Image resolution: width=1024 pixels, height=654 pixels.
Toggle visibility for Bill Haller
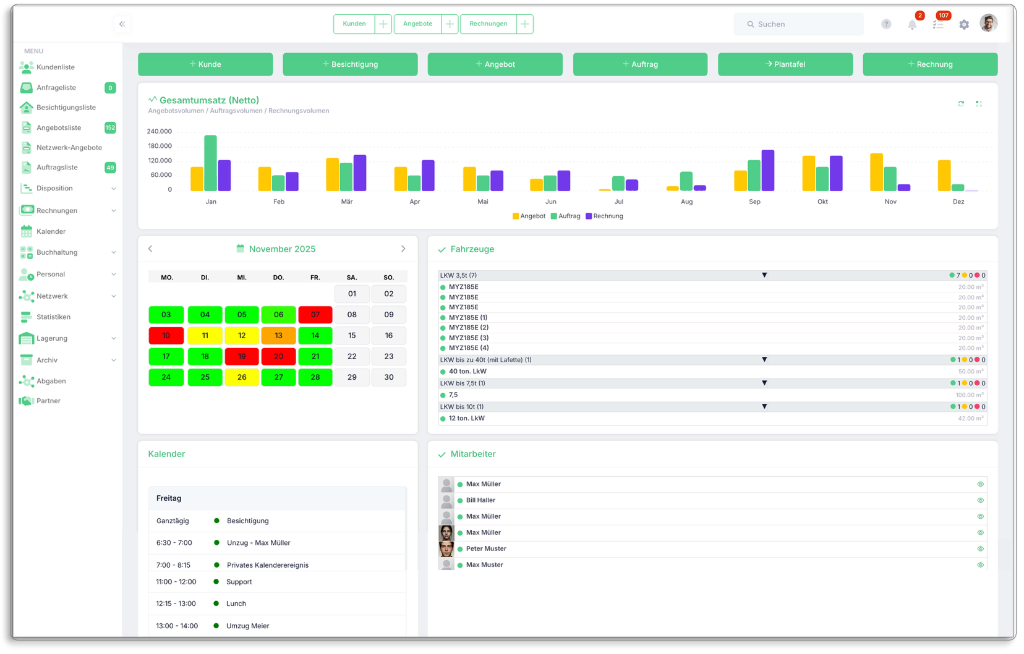[980, 500]
